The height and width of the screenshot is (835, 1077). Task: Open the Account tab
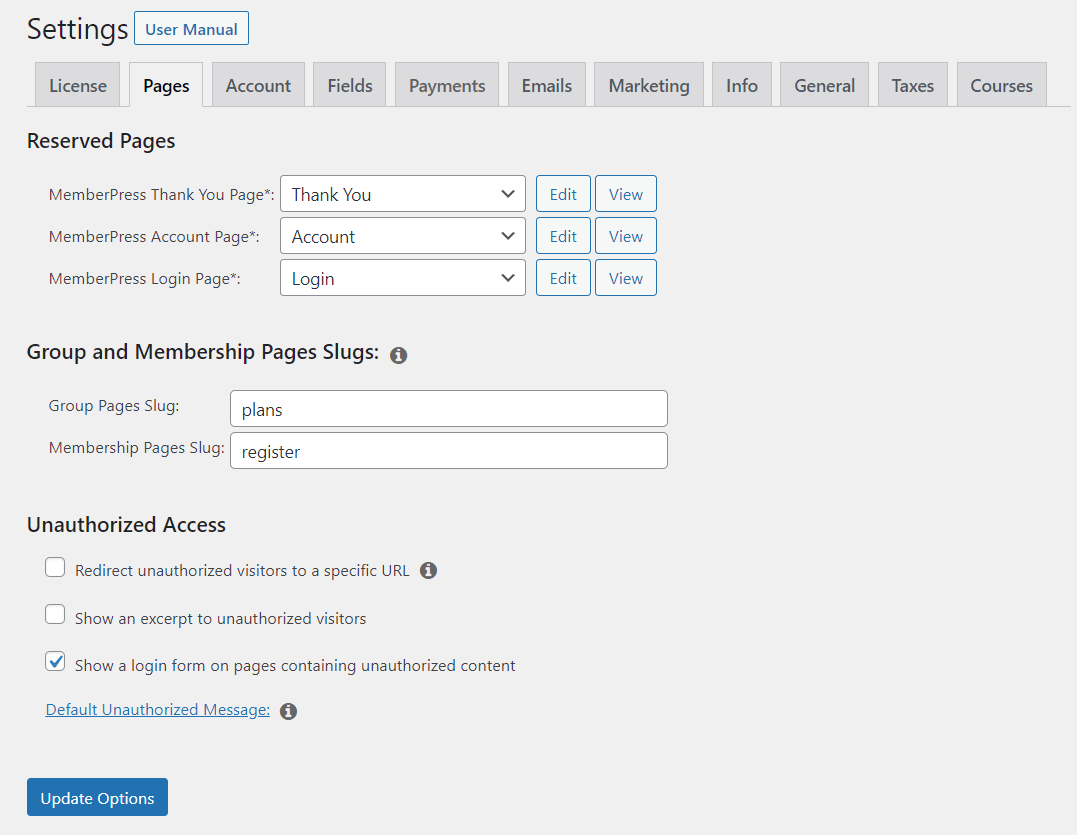coord(258,85)
